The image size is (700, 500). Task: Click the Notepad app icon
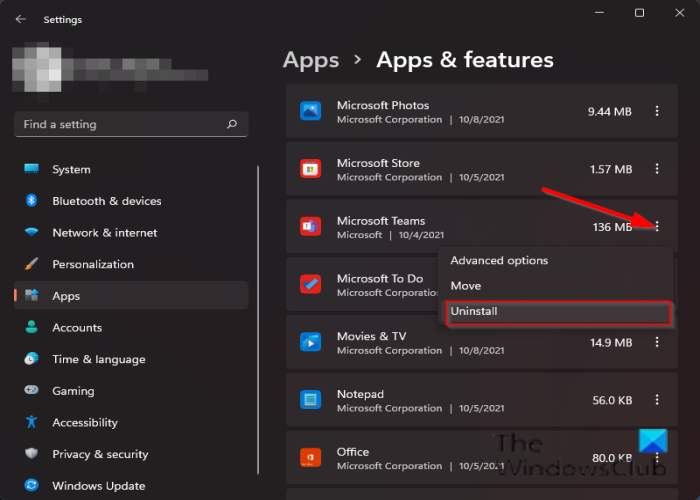point(310,401)
